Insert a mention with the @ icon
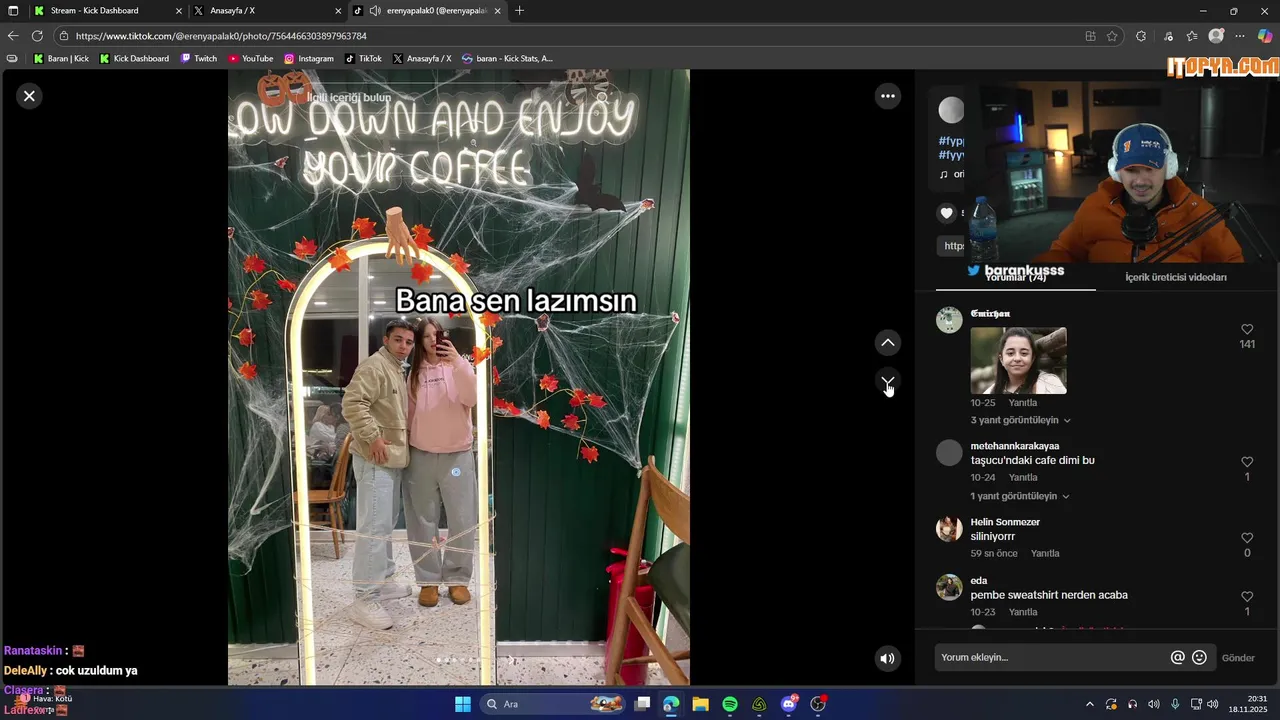Screen dimensions: 1280x720 [x=1177, y=657]
